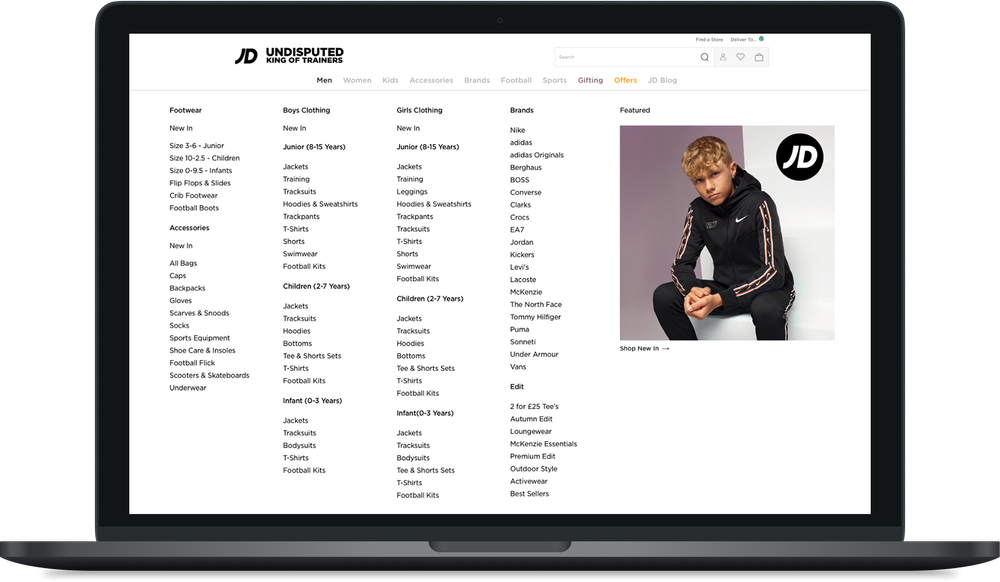Click the Girls Clothing heading
This screenshot has height=582, width=1000.
419,110
